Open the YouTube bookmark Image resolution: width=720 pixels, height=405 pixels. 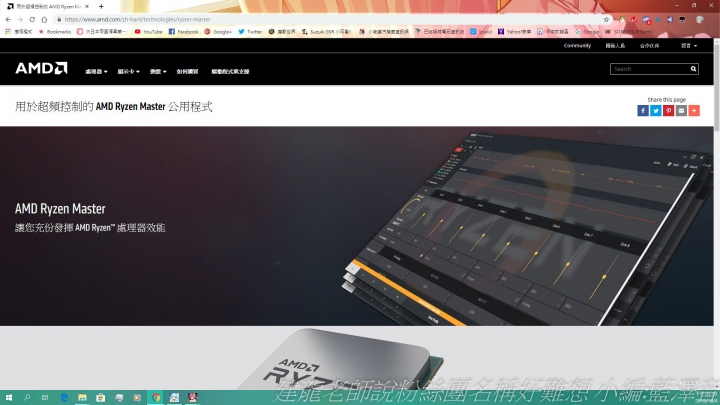pyautogui.click(x=148, y=32)
